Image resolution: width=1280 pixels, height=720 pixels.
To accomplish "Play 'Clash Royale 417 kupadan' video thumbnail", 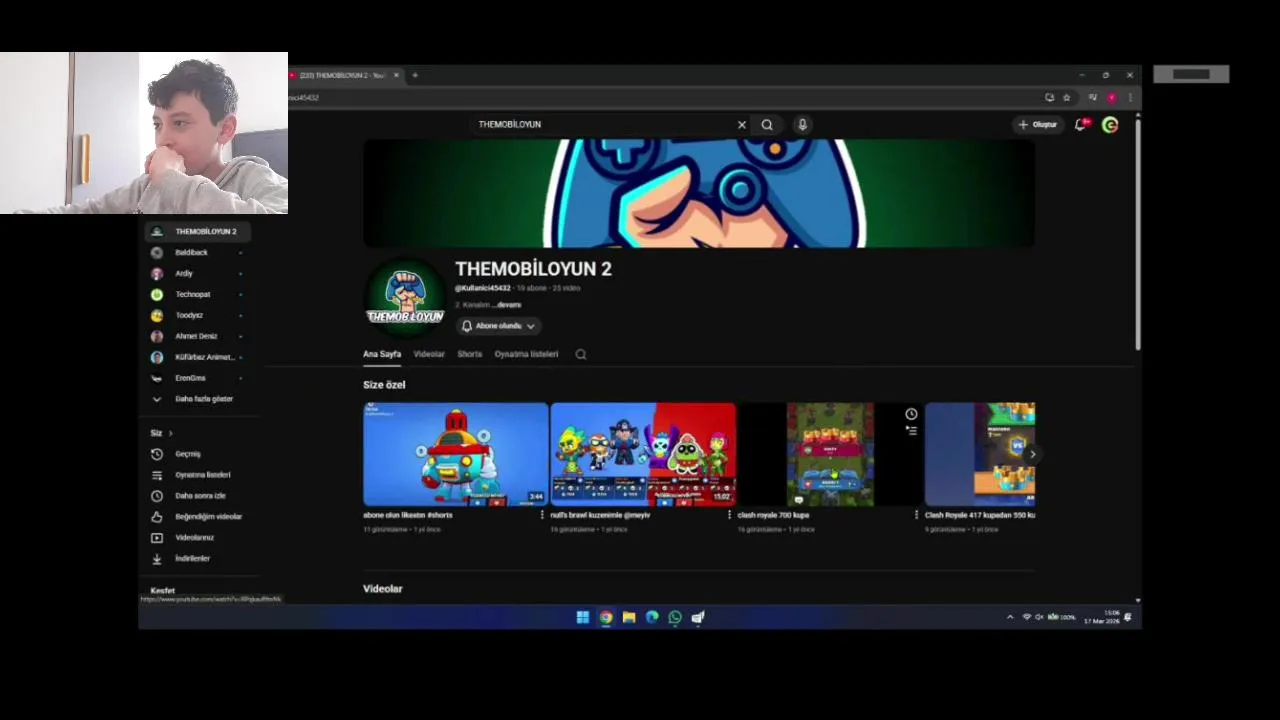I will pos(980,454).
